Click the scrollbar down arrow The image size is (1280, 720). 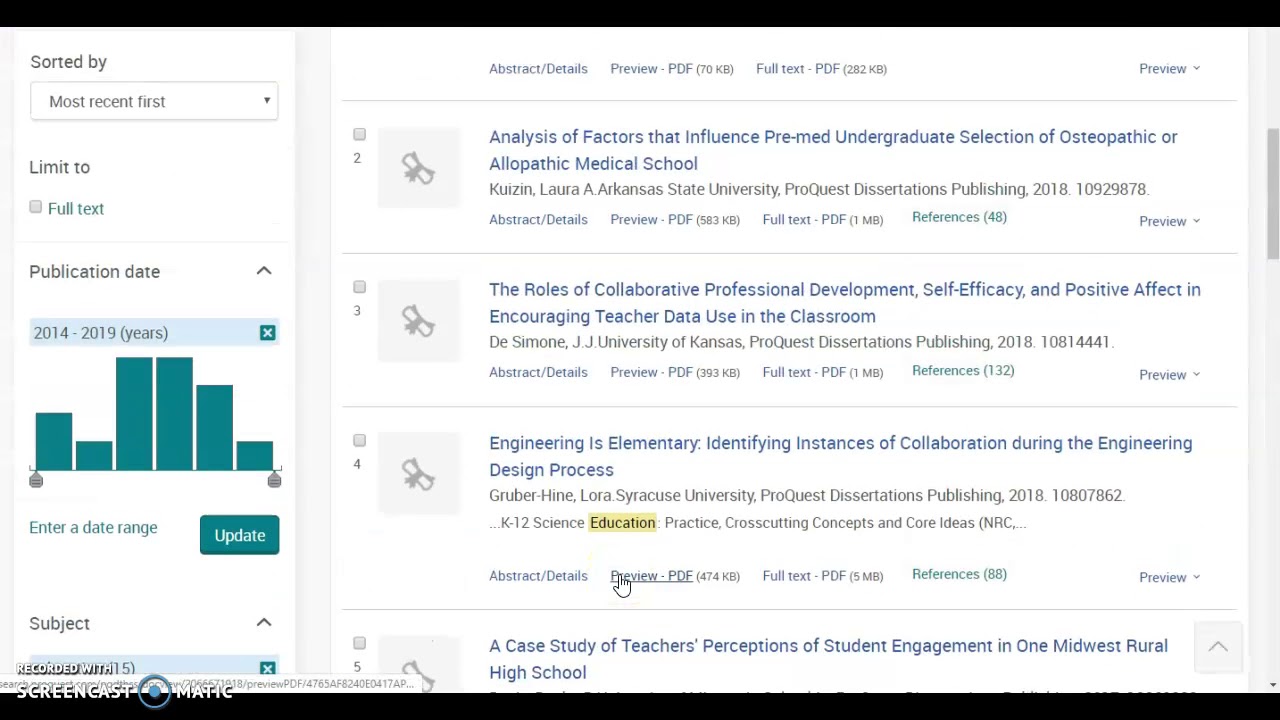[x=1272, y=685]
